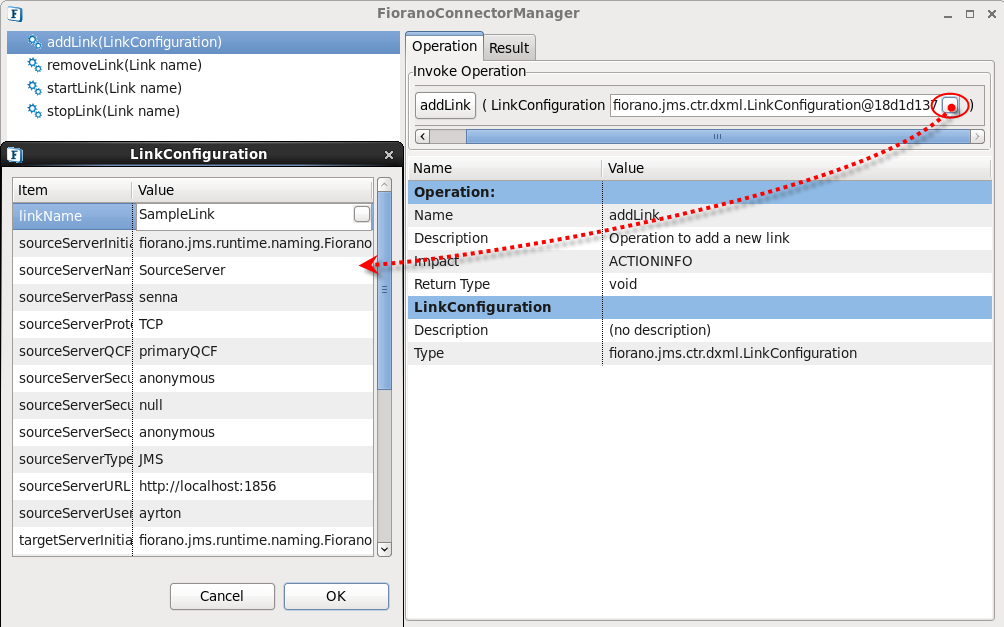Click the Value column header in Operation table
The width and height of the screenshot is (1004, 627).
click(797, 168)
